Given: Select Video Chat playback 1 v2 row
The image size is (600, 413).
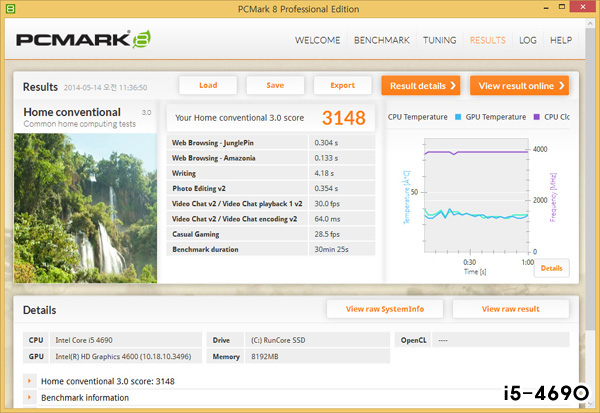Looking at the screenshot, I should click(271, 204).
